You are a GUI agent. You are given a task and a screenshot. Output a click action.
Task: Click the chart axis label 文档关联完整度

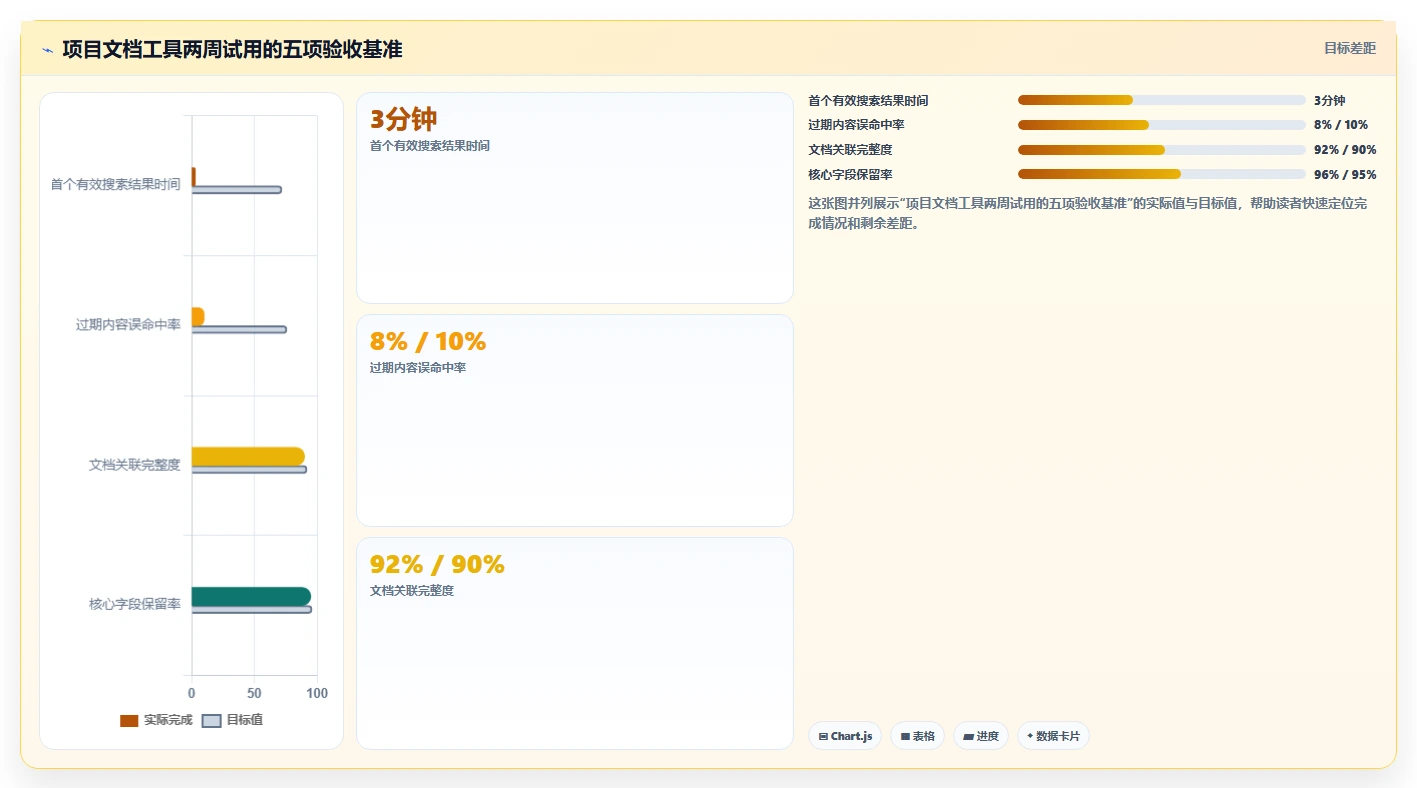pyautogui.click(x=135, y=465)
